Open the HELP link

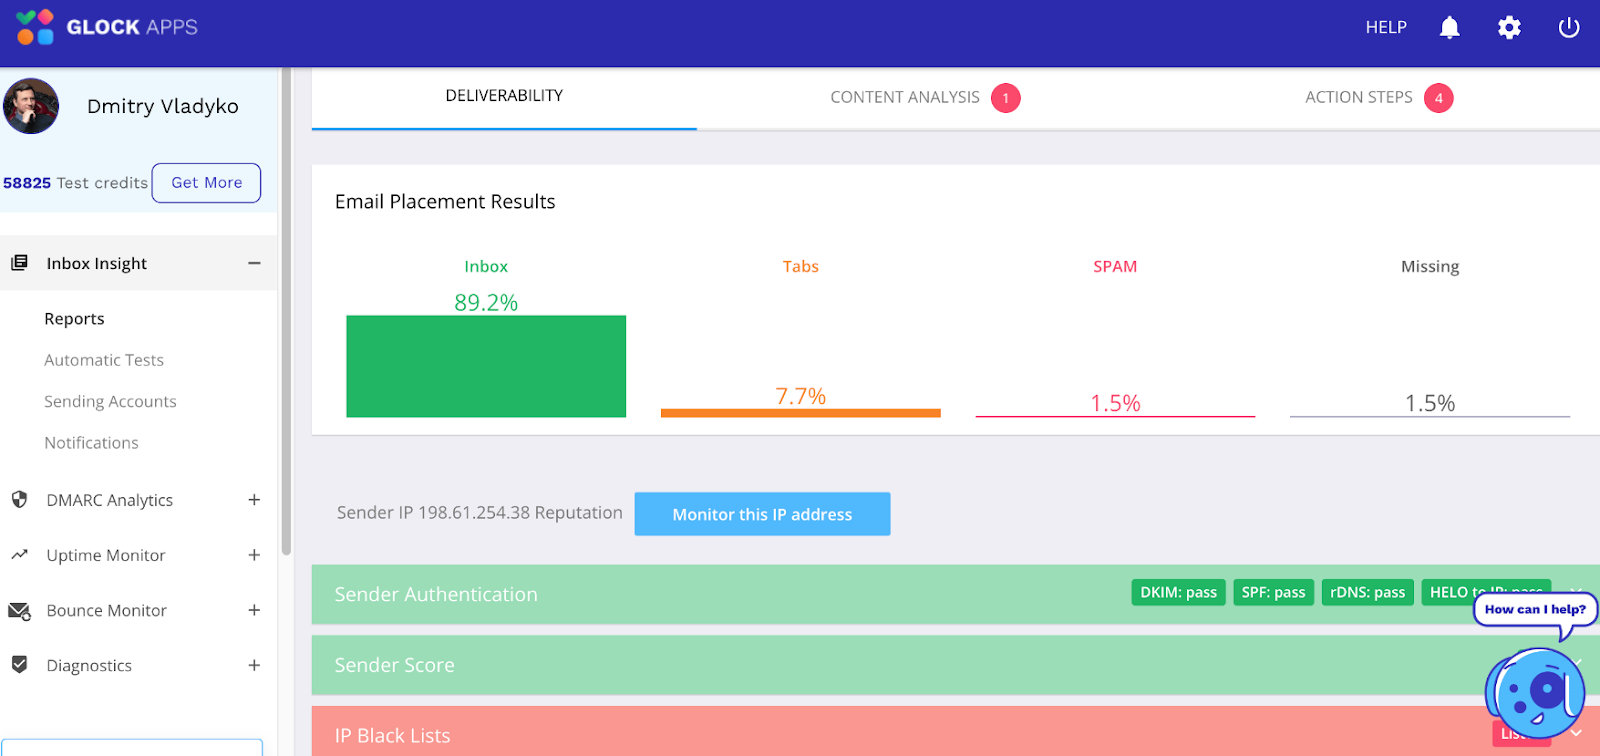tap(1386, 28)
